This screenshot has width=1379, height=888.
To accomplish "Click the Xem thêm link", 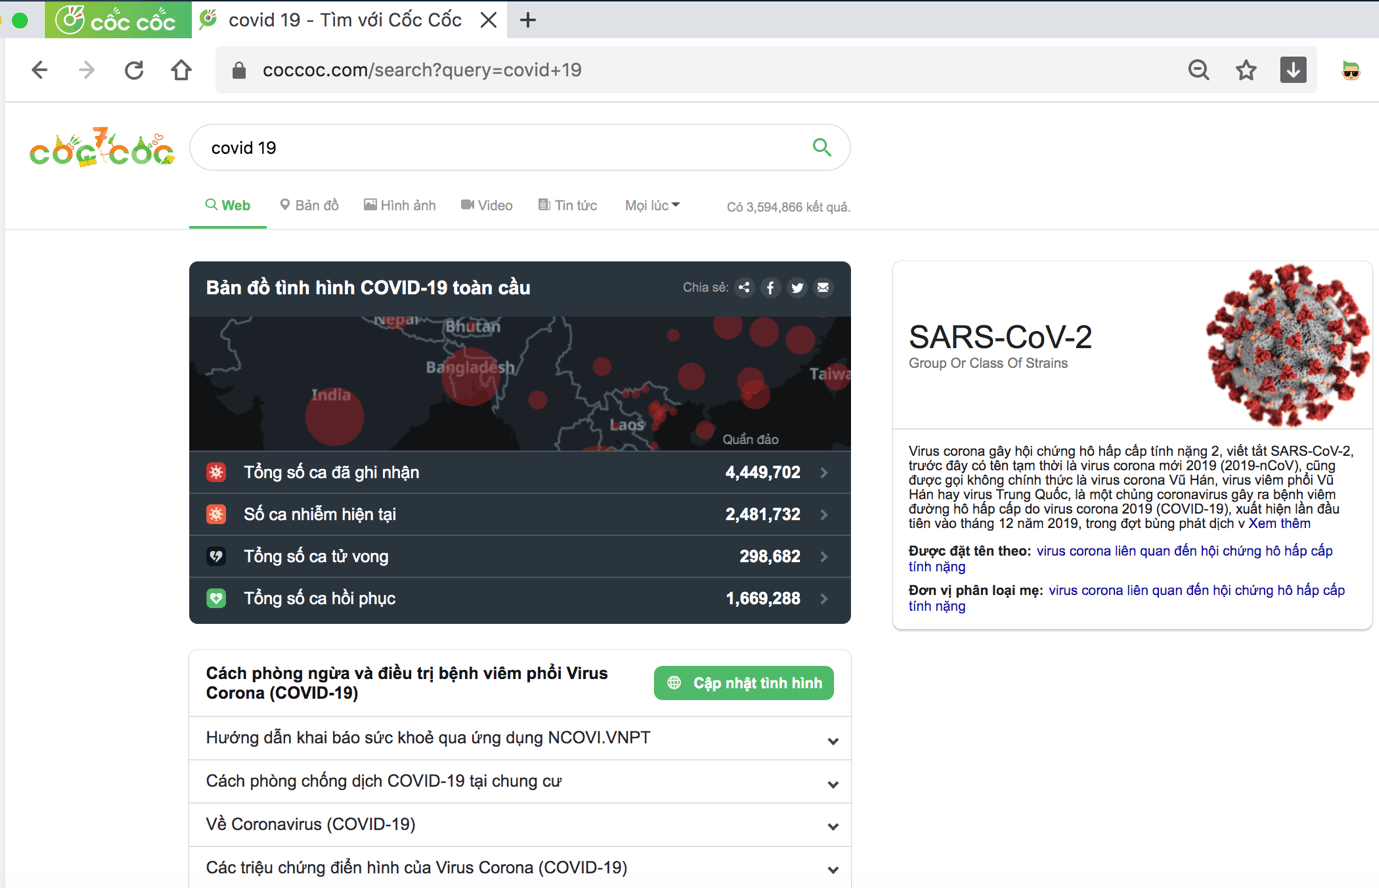I will pyautogui.click(x=1279, y=523).
